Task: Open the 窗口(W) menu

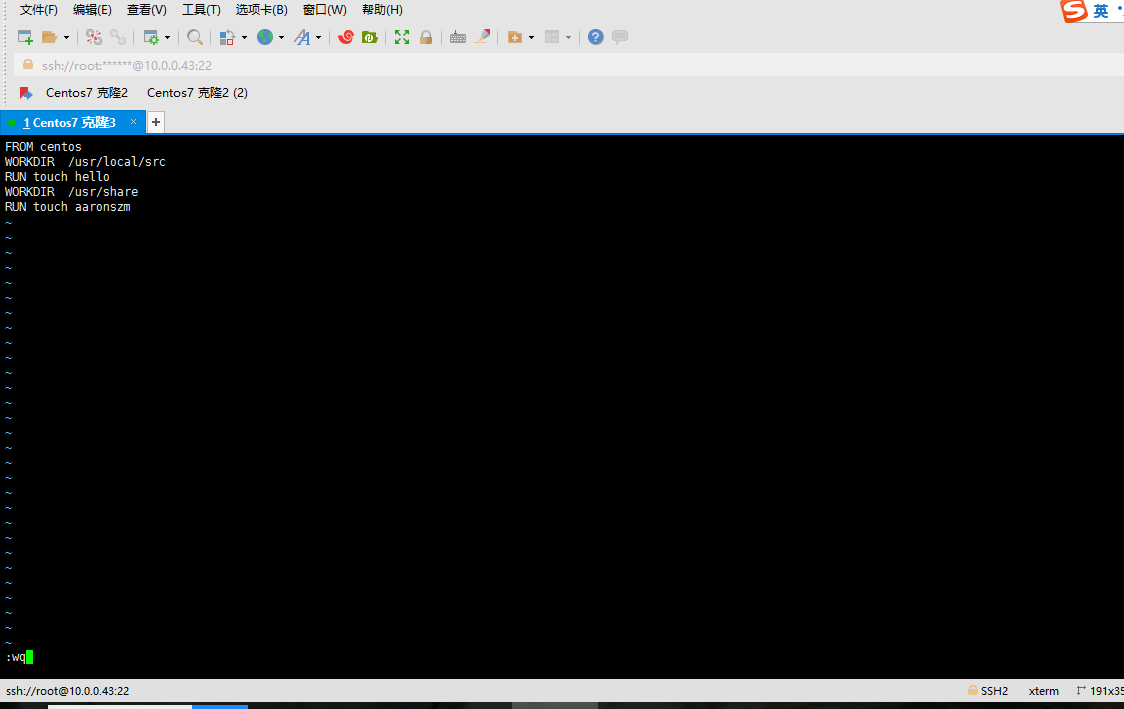Action: [x=325, y=10]
